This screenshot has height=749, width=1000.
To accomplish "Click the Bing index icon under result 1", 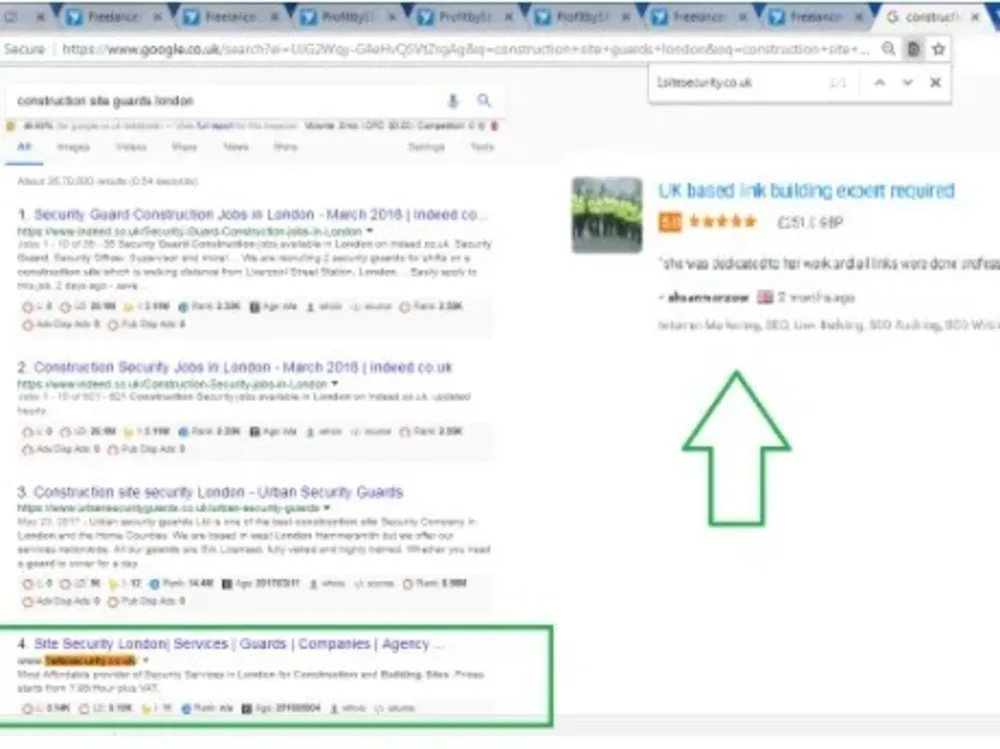I will pyautogui.click(x=128, y=307).
